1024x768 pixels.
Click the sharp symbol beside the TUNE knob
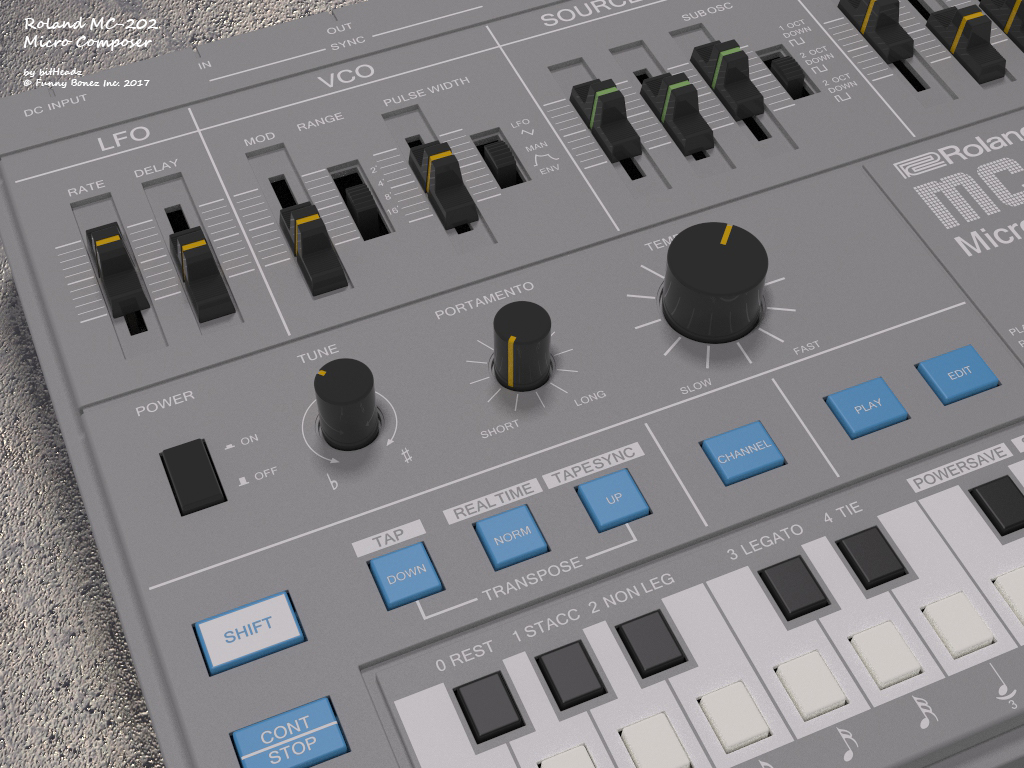(x=408, y=454)
